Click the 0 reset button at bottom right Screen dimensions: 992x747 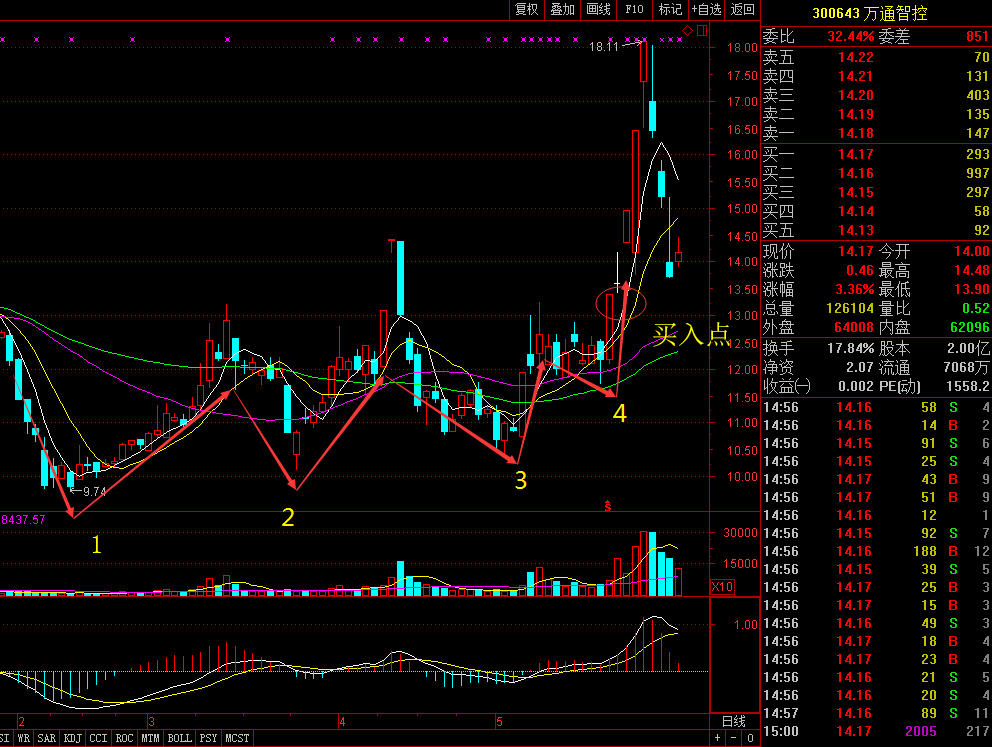(x=750, y=738)
